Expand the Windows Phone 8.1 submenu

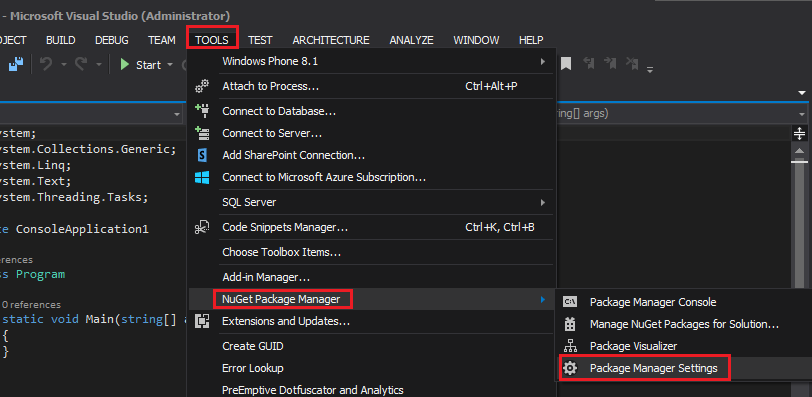tap(543, 62)
